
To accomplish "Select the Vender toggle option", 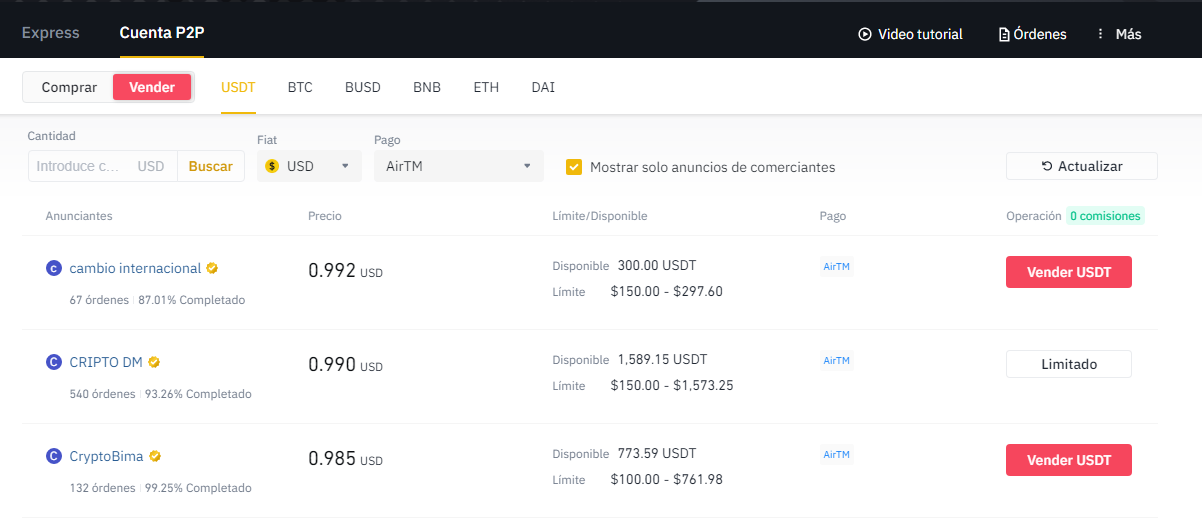I will (x=152, y=87).
